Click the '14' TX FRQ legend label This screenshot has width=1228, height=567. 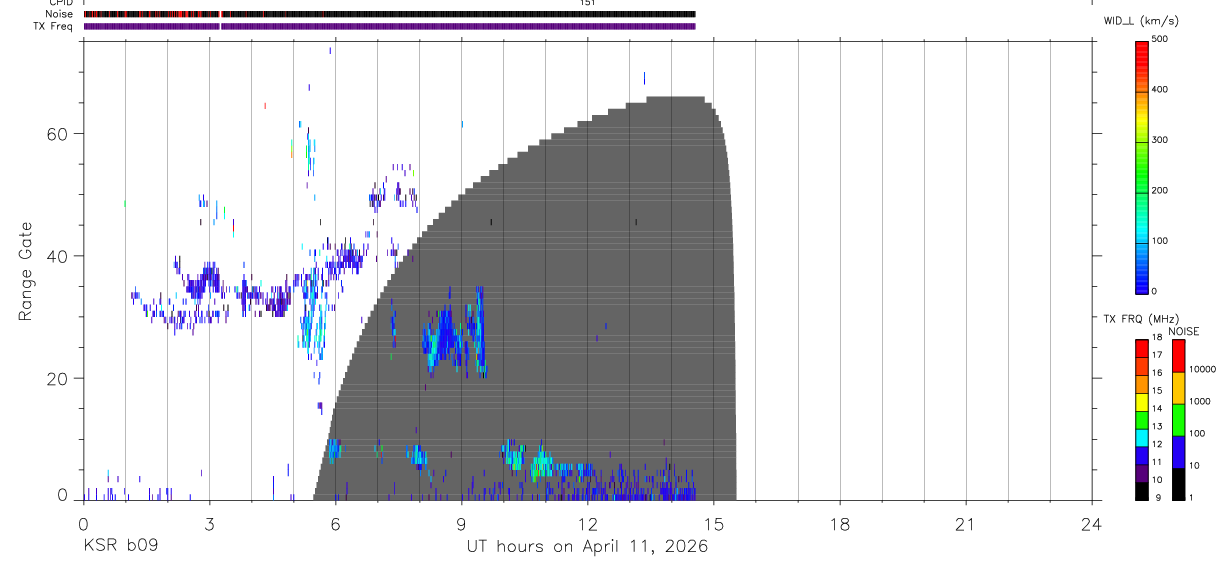coord(1159,409)
